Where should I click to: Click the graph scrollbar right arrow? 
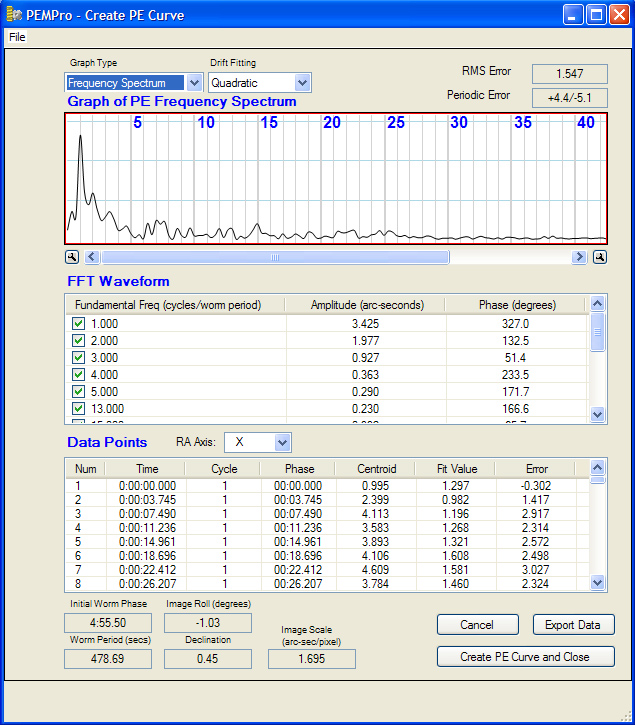[x=579, y=257]
